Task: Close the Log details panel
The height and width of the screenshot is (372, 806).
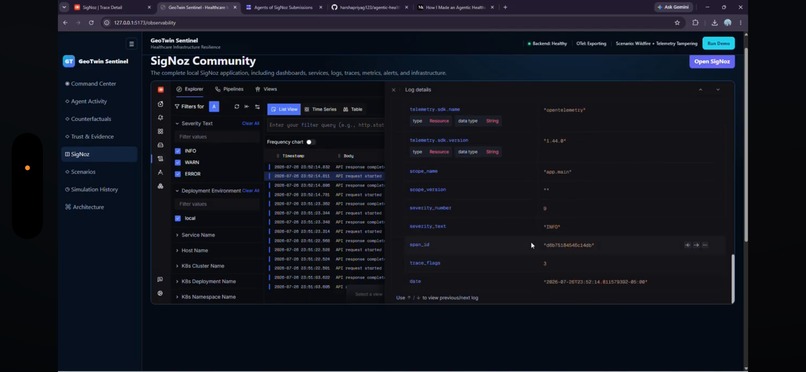Action: point(394,90)
